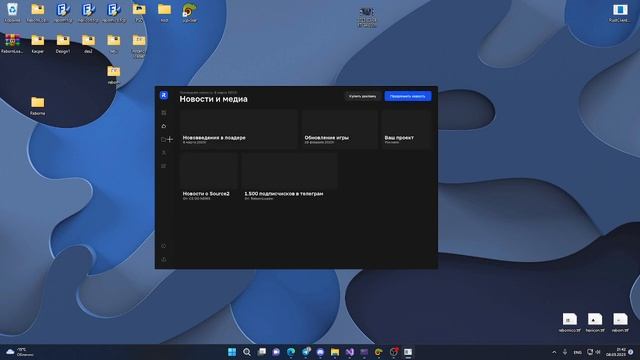Open the 'Ваш проект' advertisement card
The image size is (640, 360).
407,129
